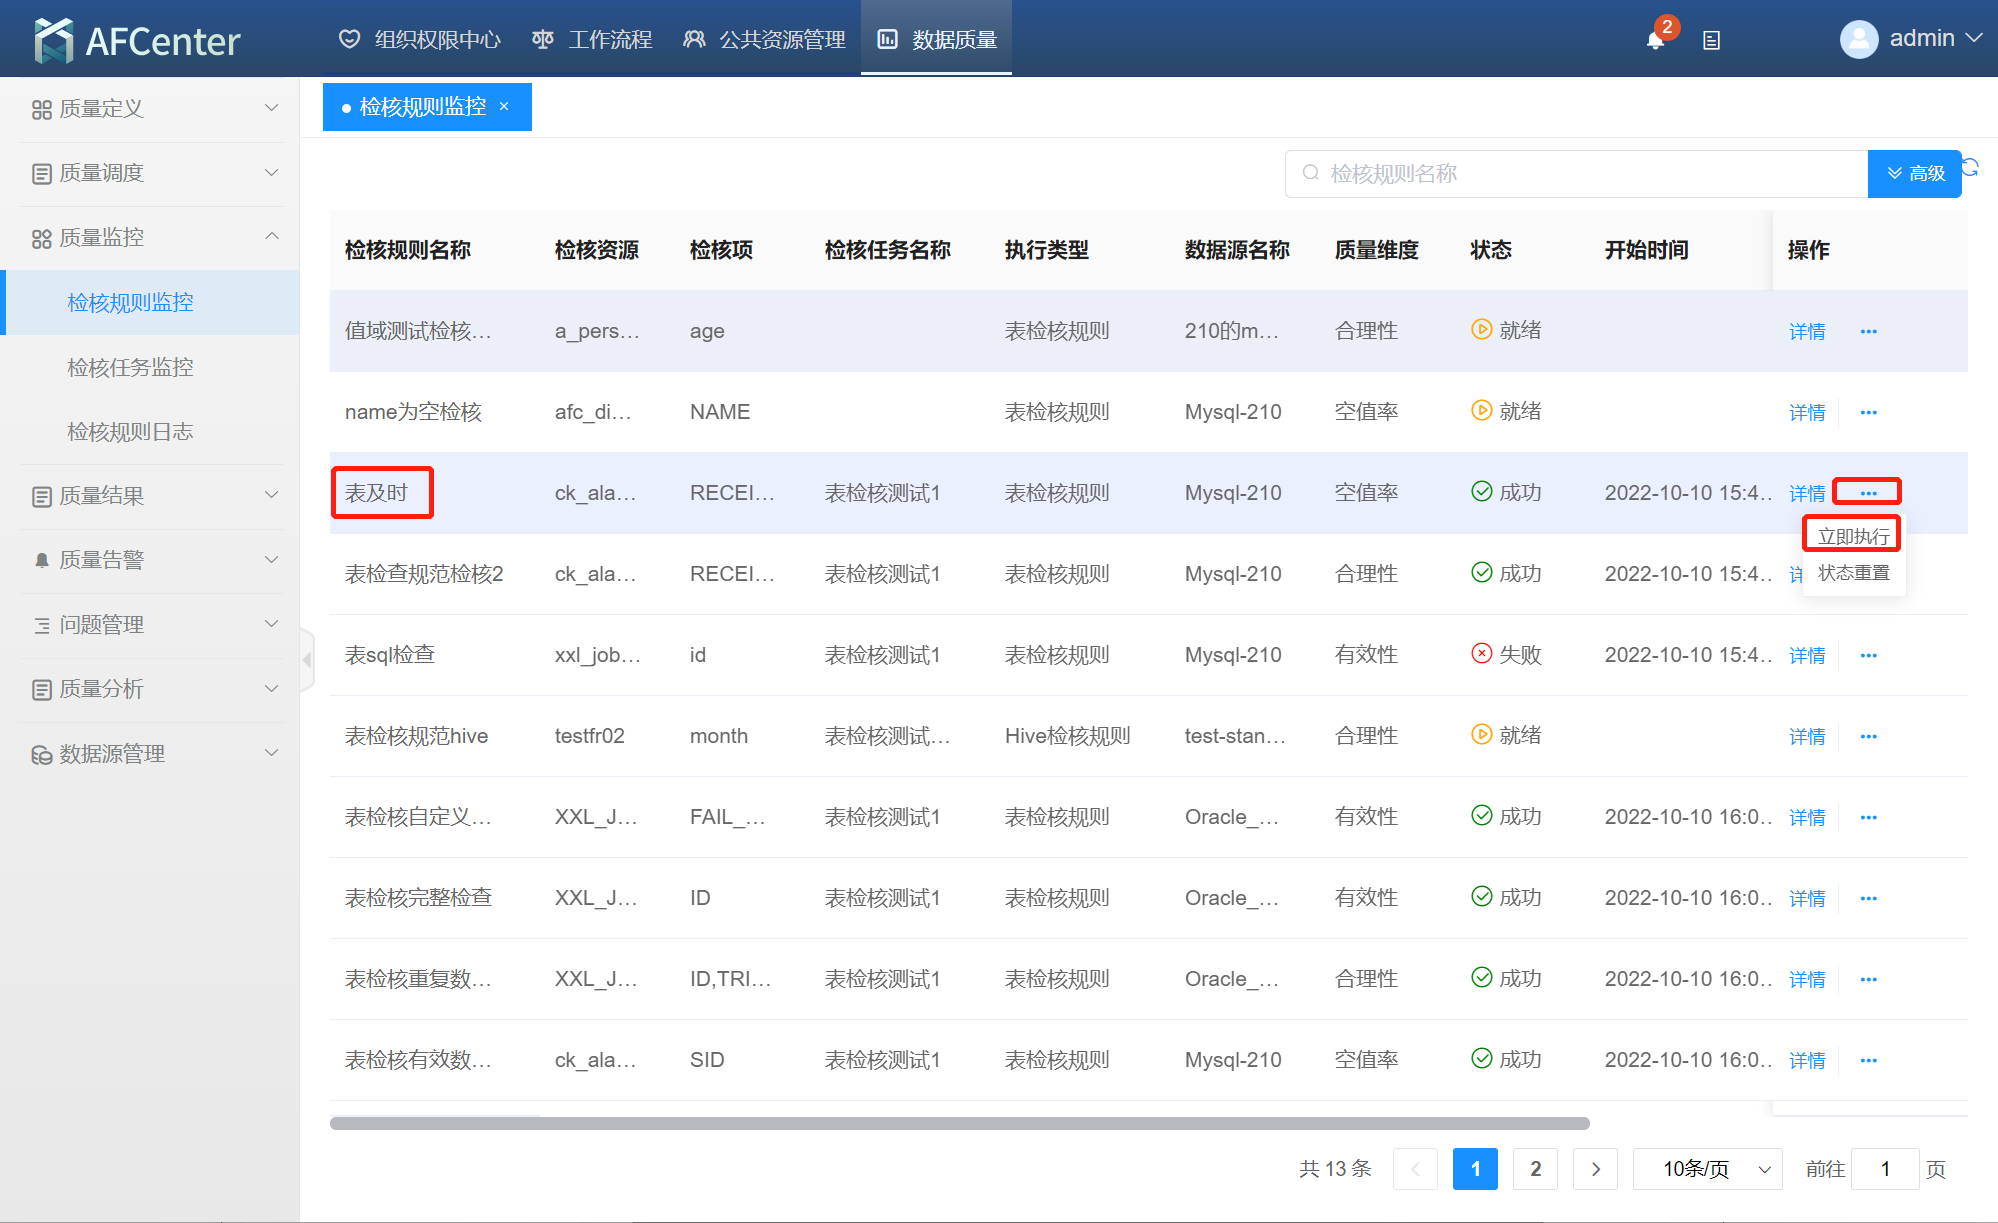This screenshot has height=1223, width=1998.
Task: Go to page 2 of the table
Action: (1535, 1169)
